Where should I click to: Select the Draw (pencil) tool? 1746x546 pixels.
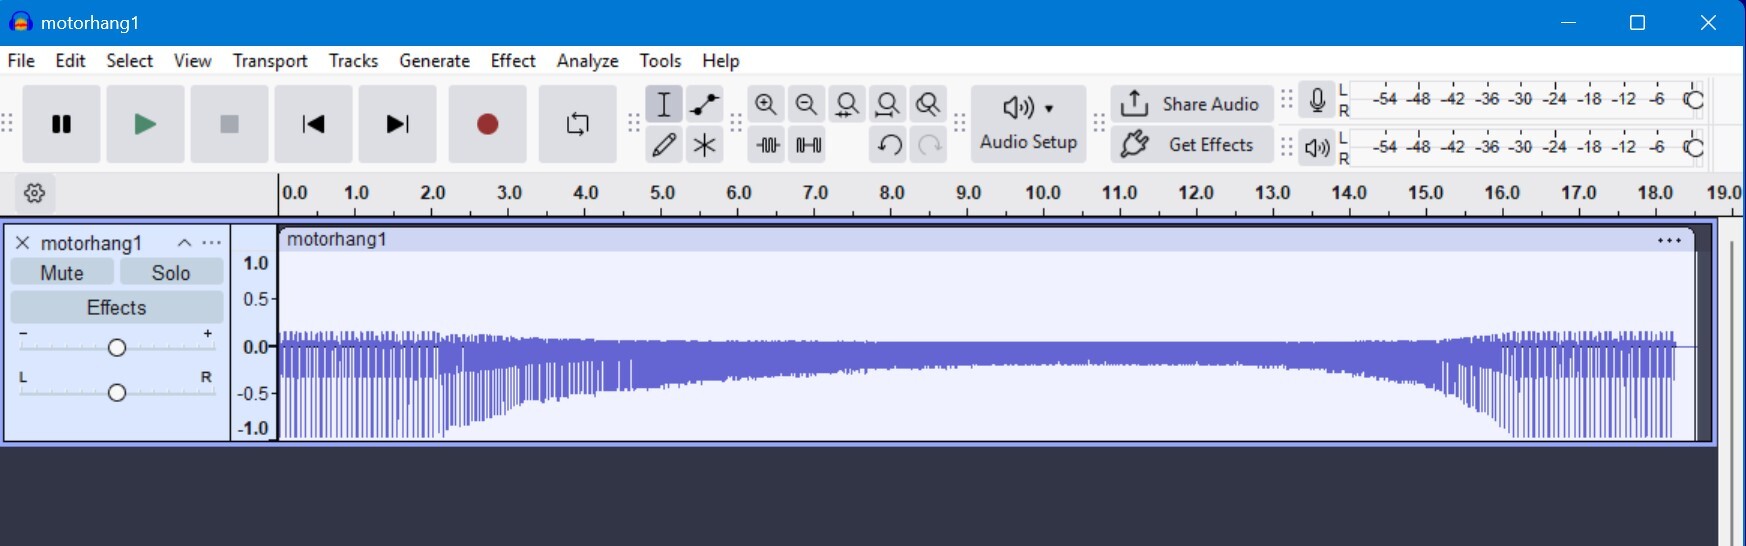click(x=664, y=145)
